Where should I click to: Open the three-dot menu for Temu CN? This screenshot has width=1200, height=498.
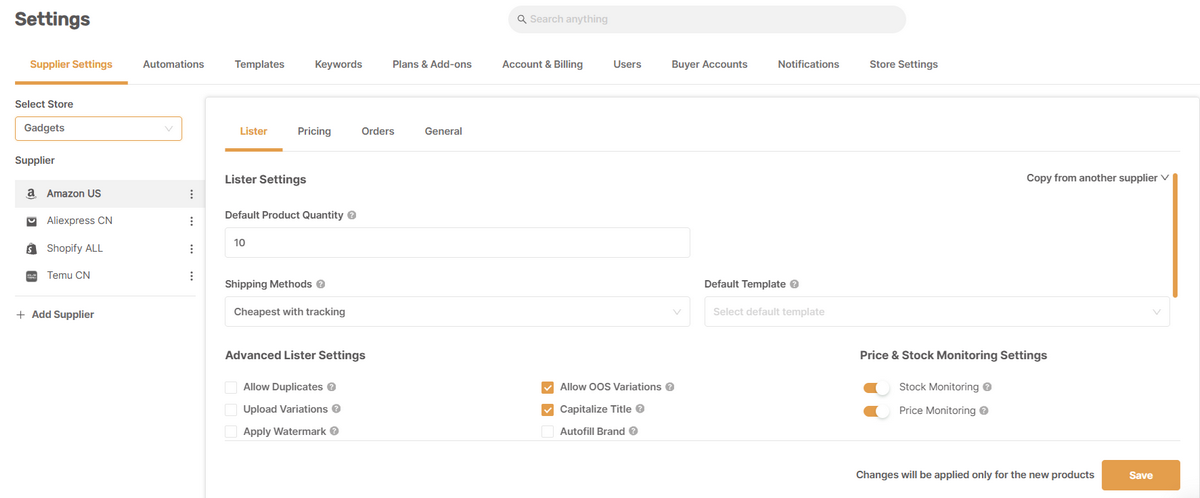point(191,276)
